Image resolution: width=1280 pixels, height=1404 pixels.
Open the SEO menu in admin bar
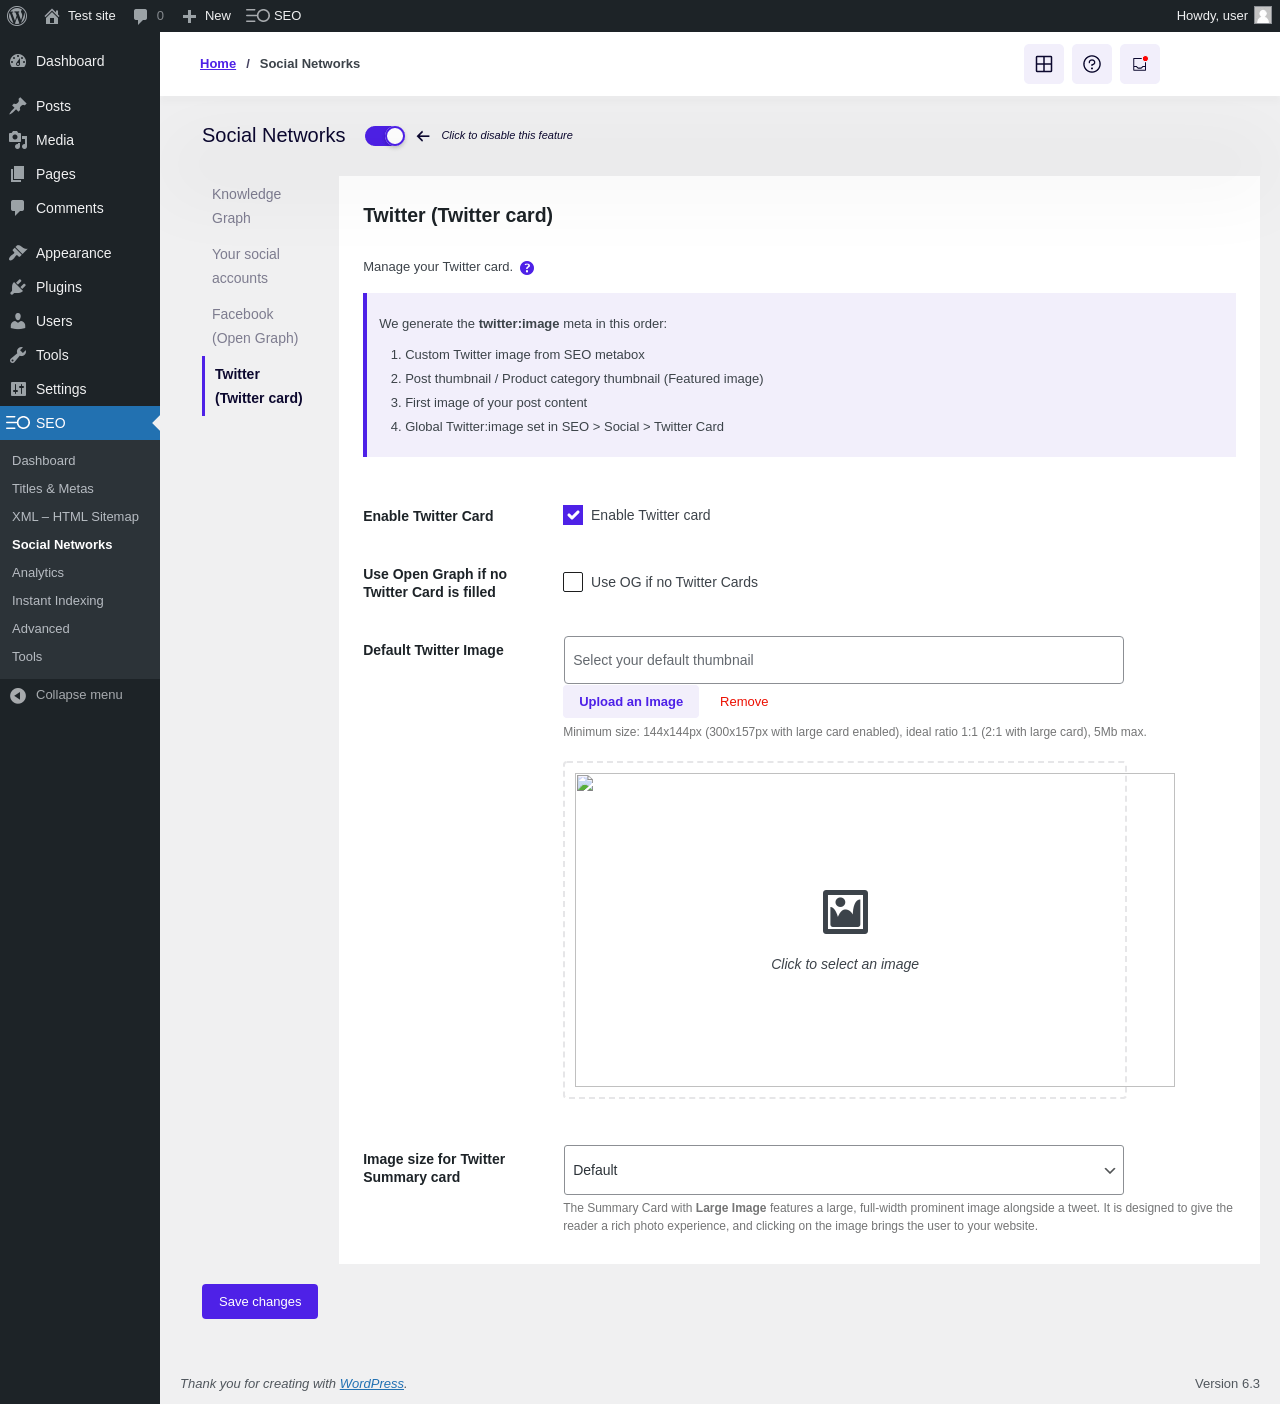coord(273,16)
